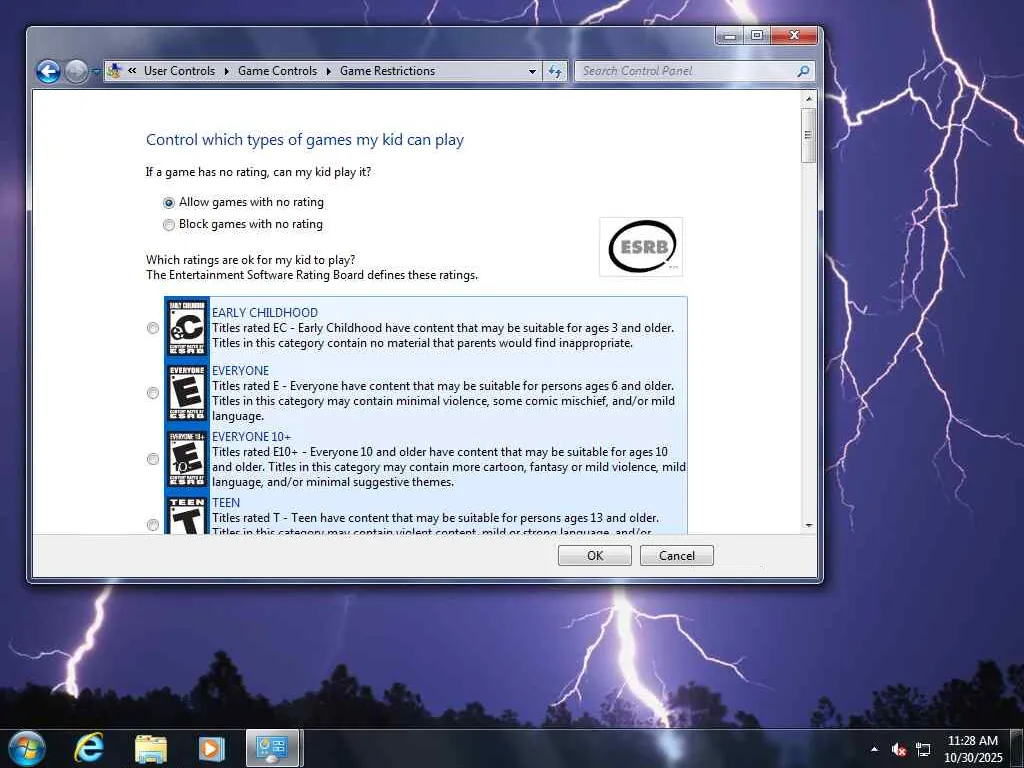This screenshot has width=1024, height=768.
Task: Click the Refresh button in address bar
Action: coord(554,71)
